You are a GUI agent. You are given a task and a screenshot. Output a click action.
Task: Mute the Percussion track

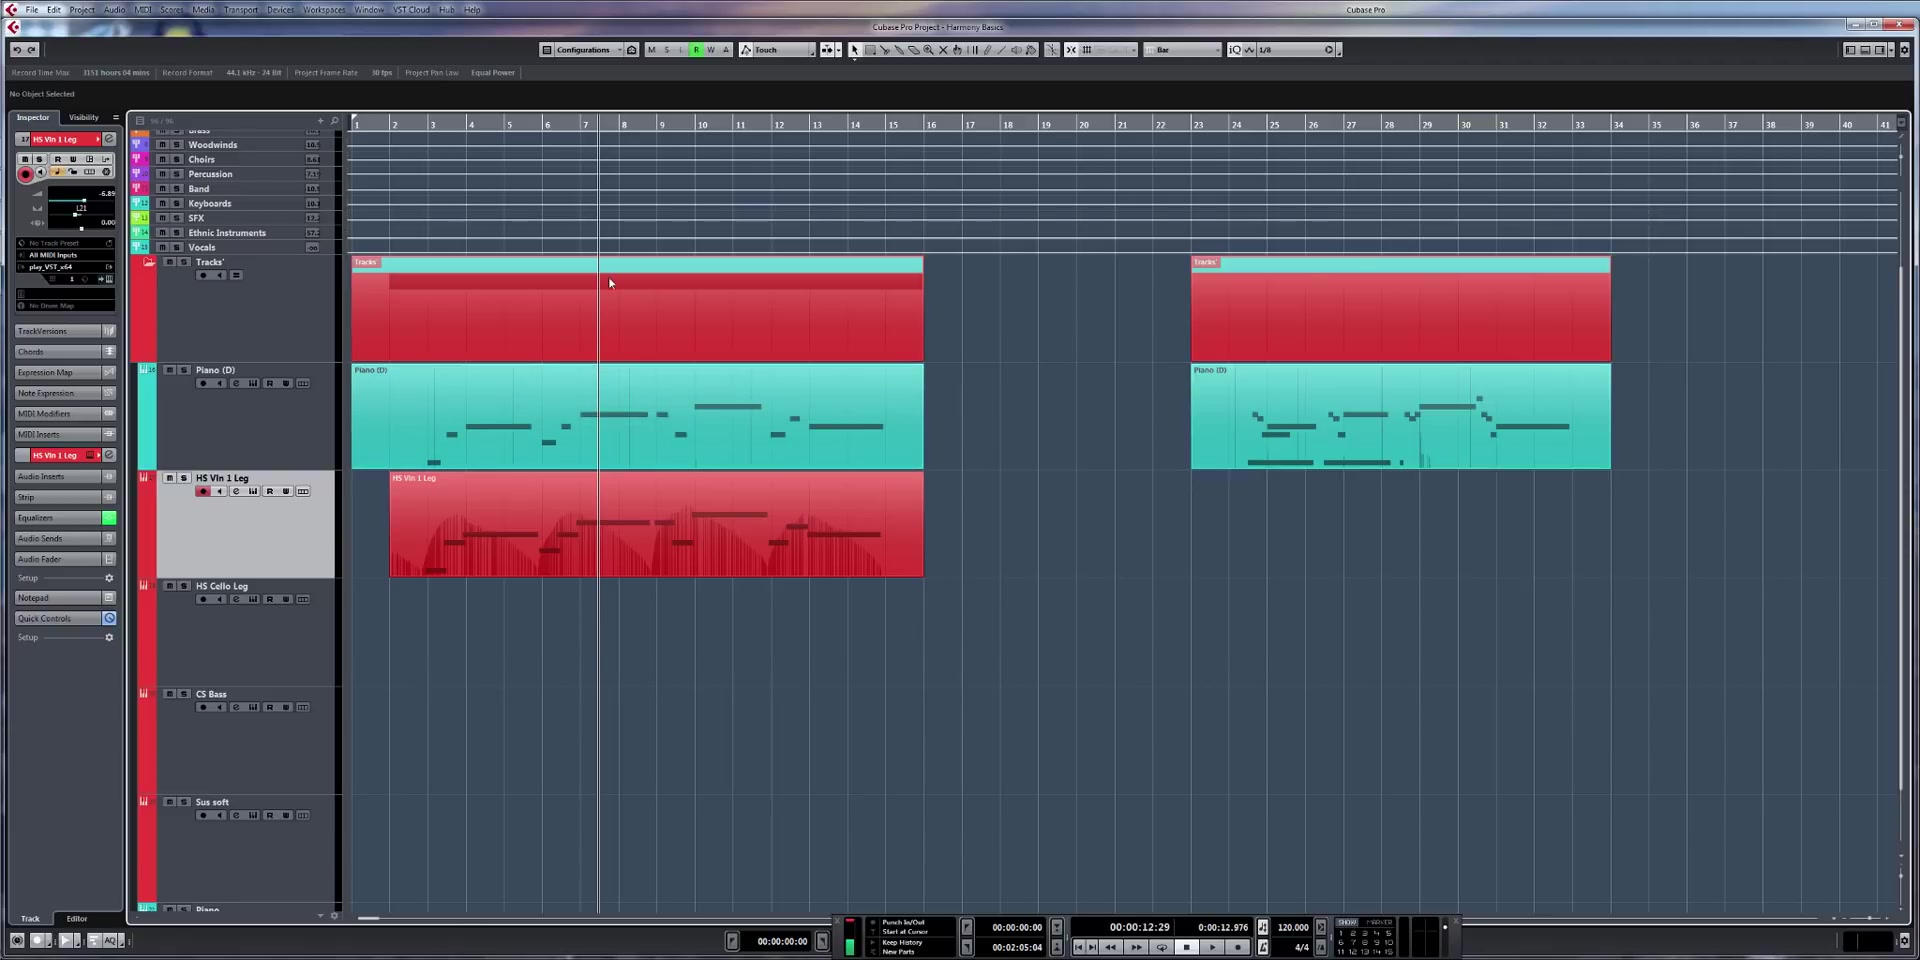click(x=162, y=174)
